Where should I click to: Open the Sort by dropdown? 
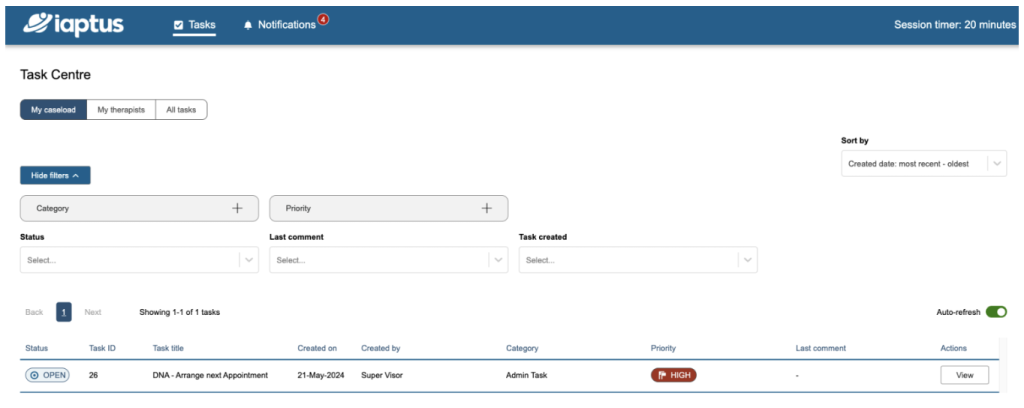[x=924, y=164]
